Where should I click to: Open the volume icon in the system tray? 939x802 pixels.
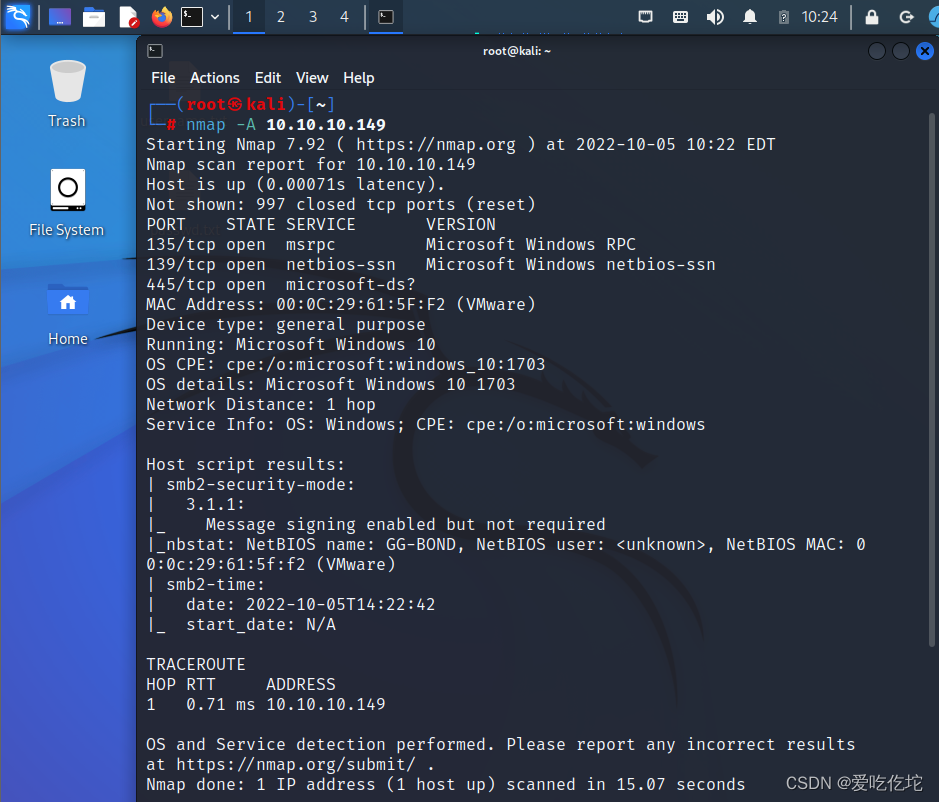[x=714, y=16]
